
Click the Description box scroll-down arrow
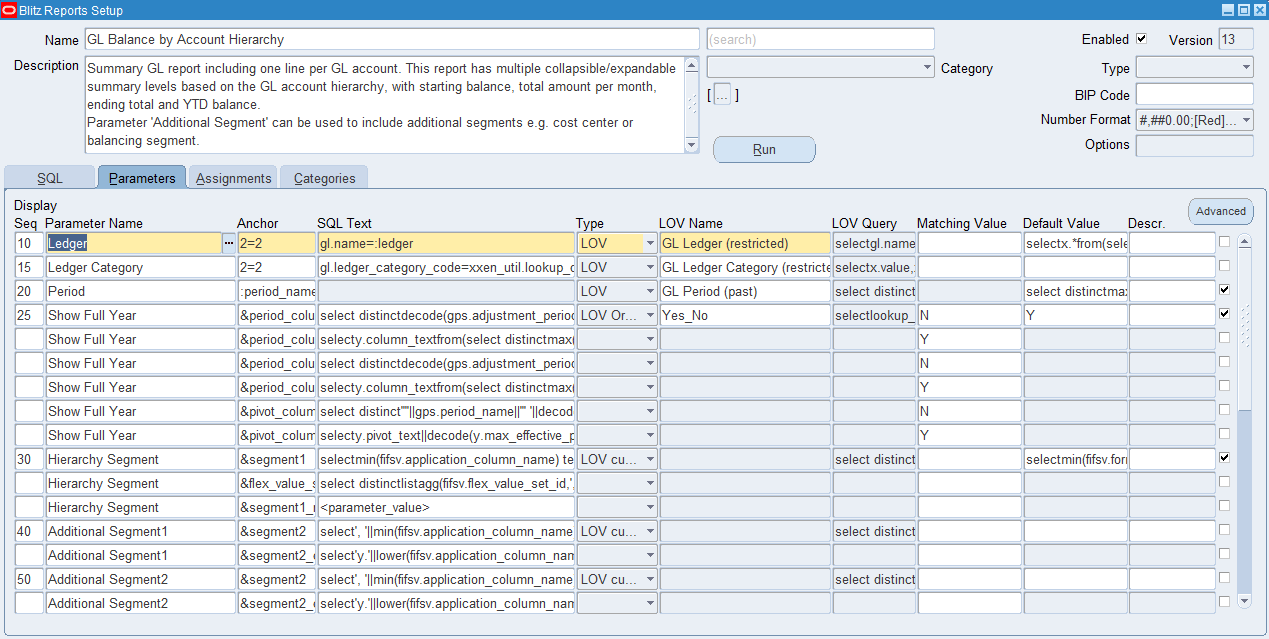point(691,144)
